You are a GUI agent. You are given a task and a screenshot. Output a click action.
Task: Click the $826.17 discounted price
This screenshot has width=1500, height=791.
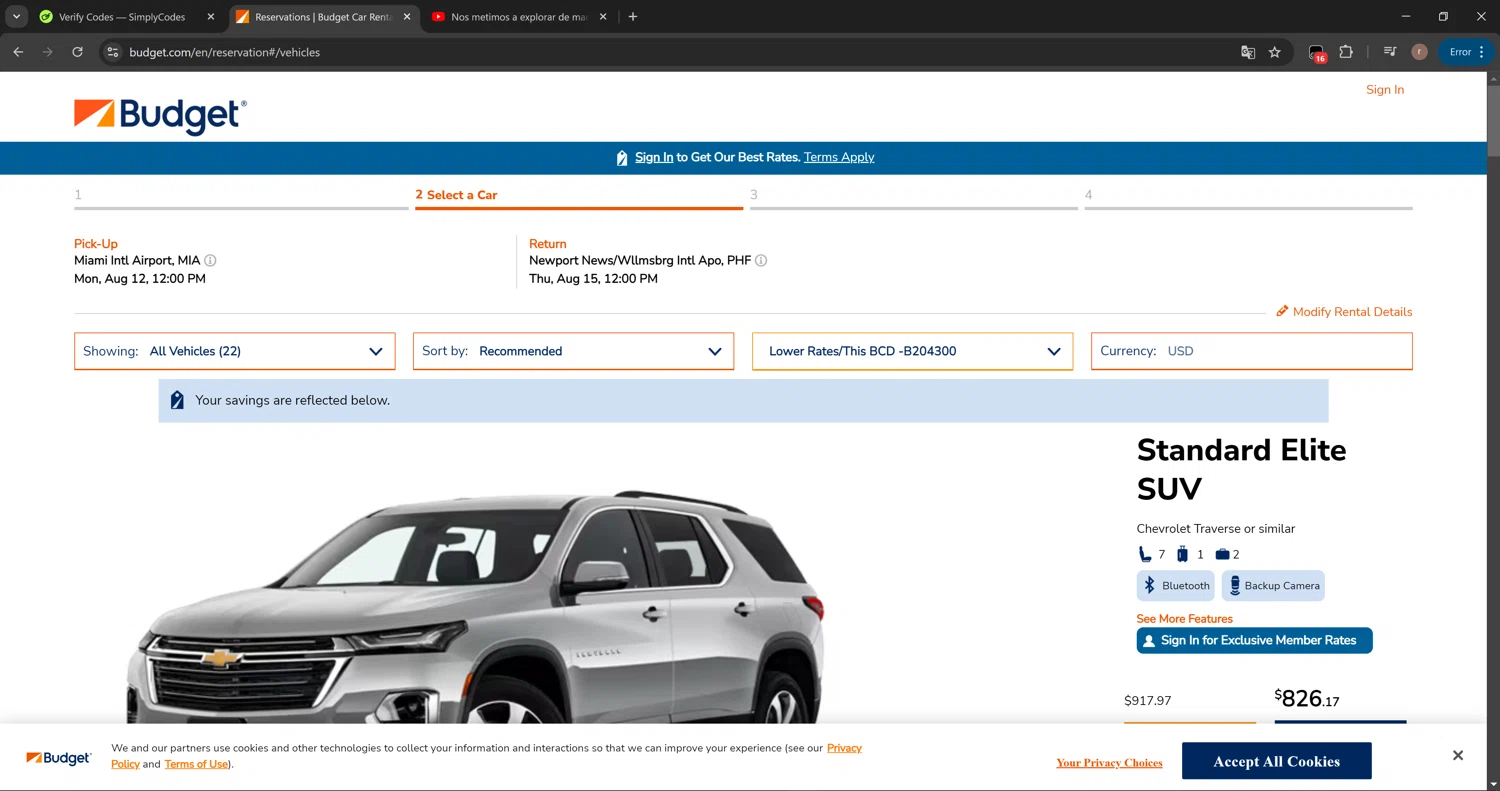(1307, 698)
